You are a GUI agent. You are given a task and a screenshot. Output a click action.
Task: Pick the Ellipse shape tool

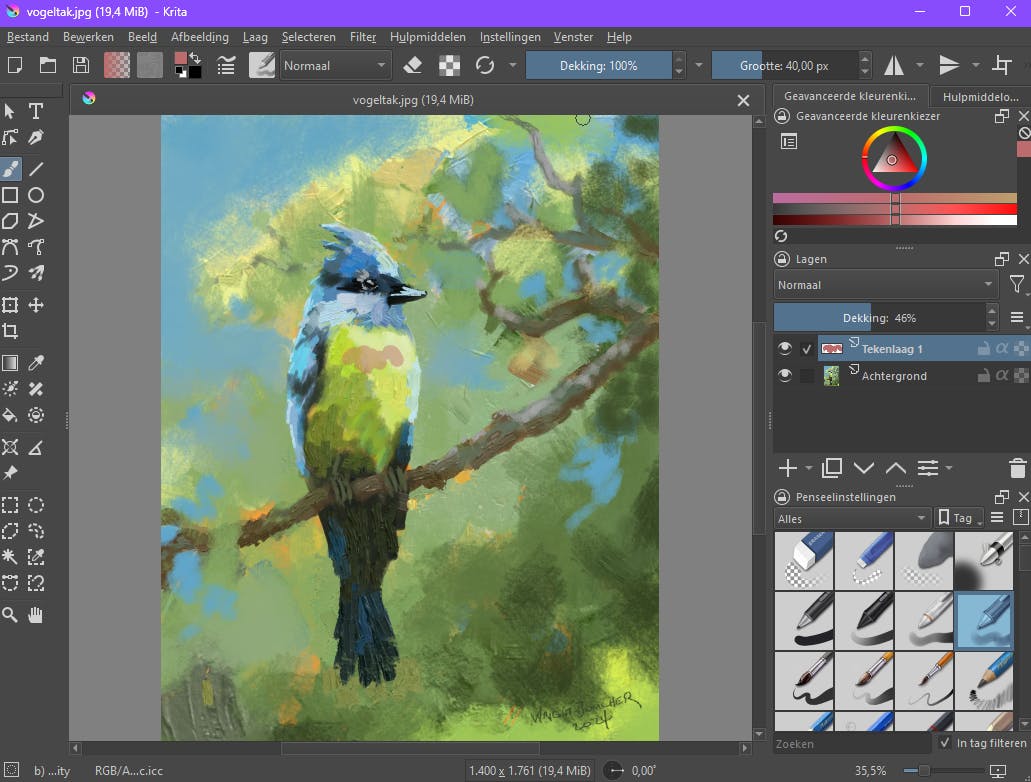tap(36, 195)
